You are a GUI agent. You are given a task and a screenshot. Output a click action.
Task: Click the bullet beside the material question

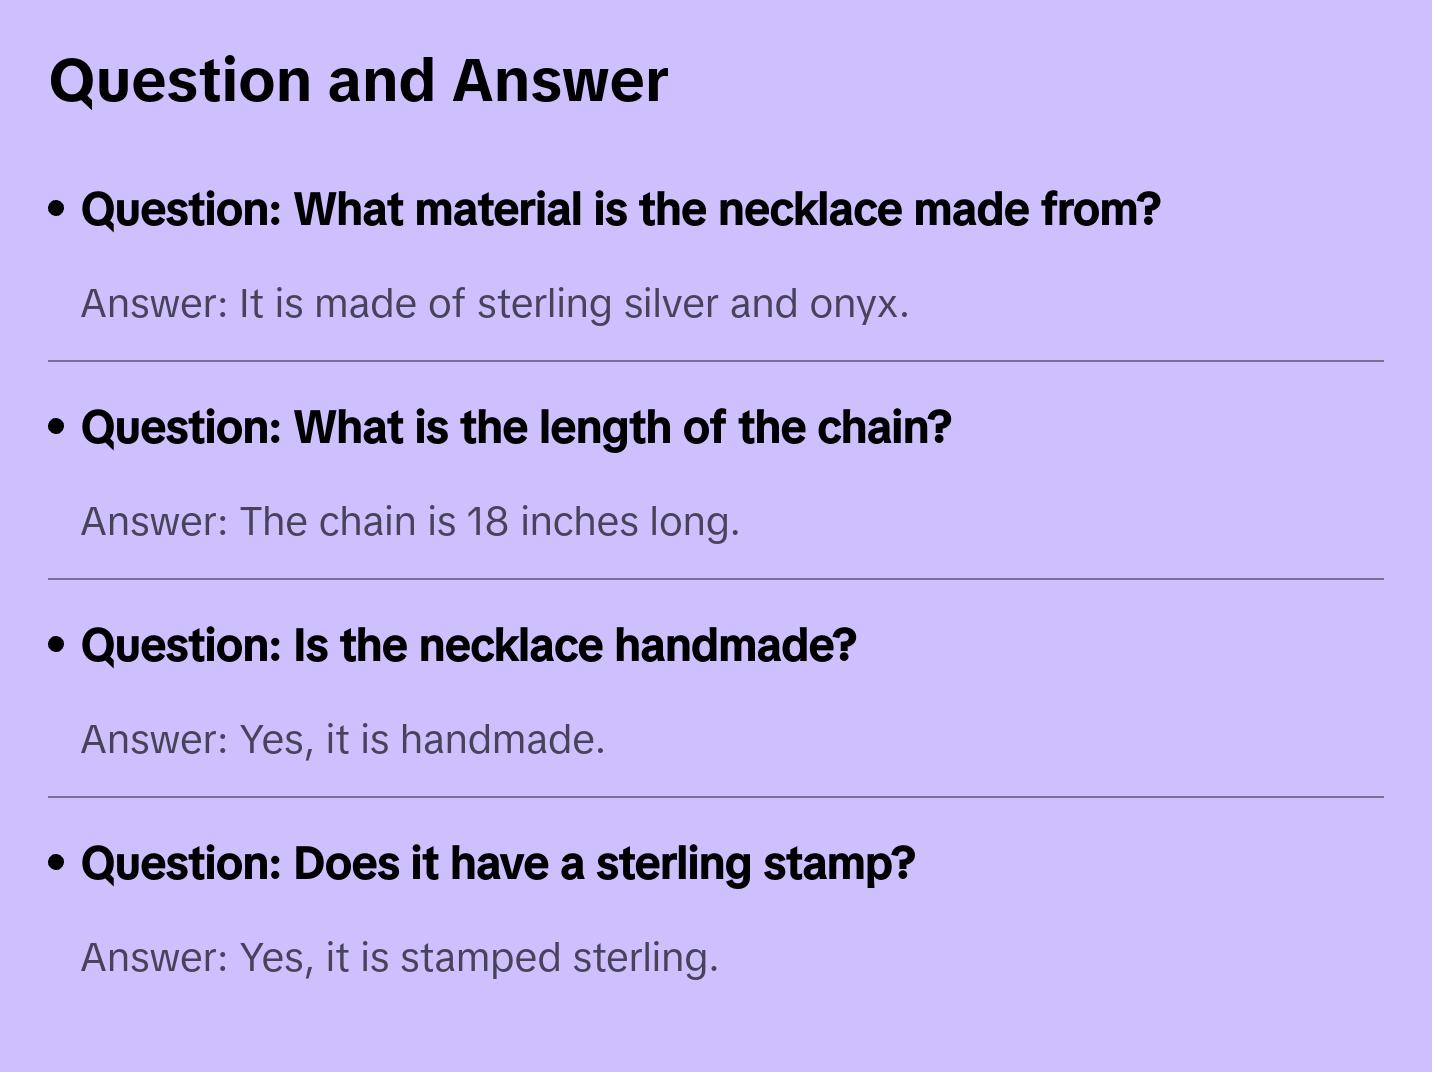[57, 210]
